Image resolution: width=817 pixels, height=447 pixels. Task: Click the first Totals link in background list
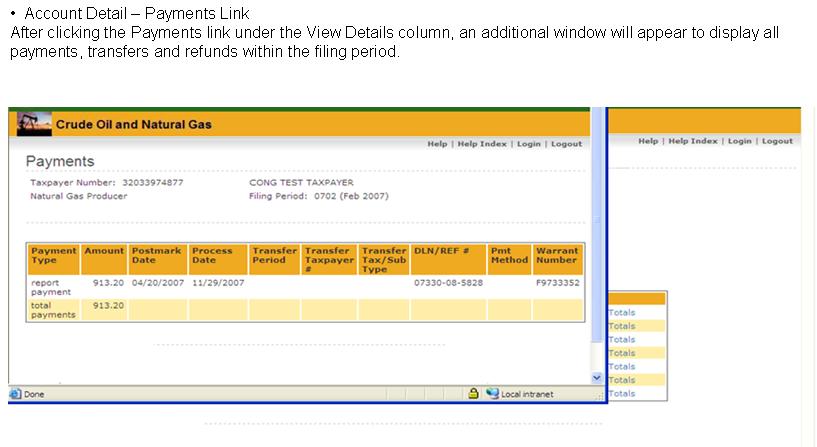point(622,313)
